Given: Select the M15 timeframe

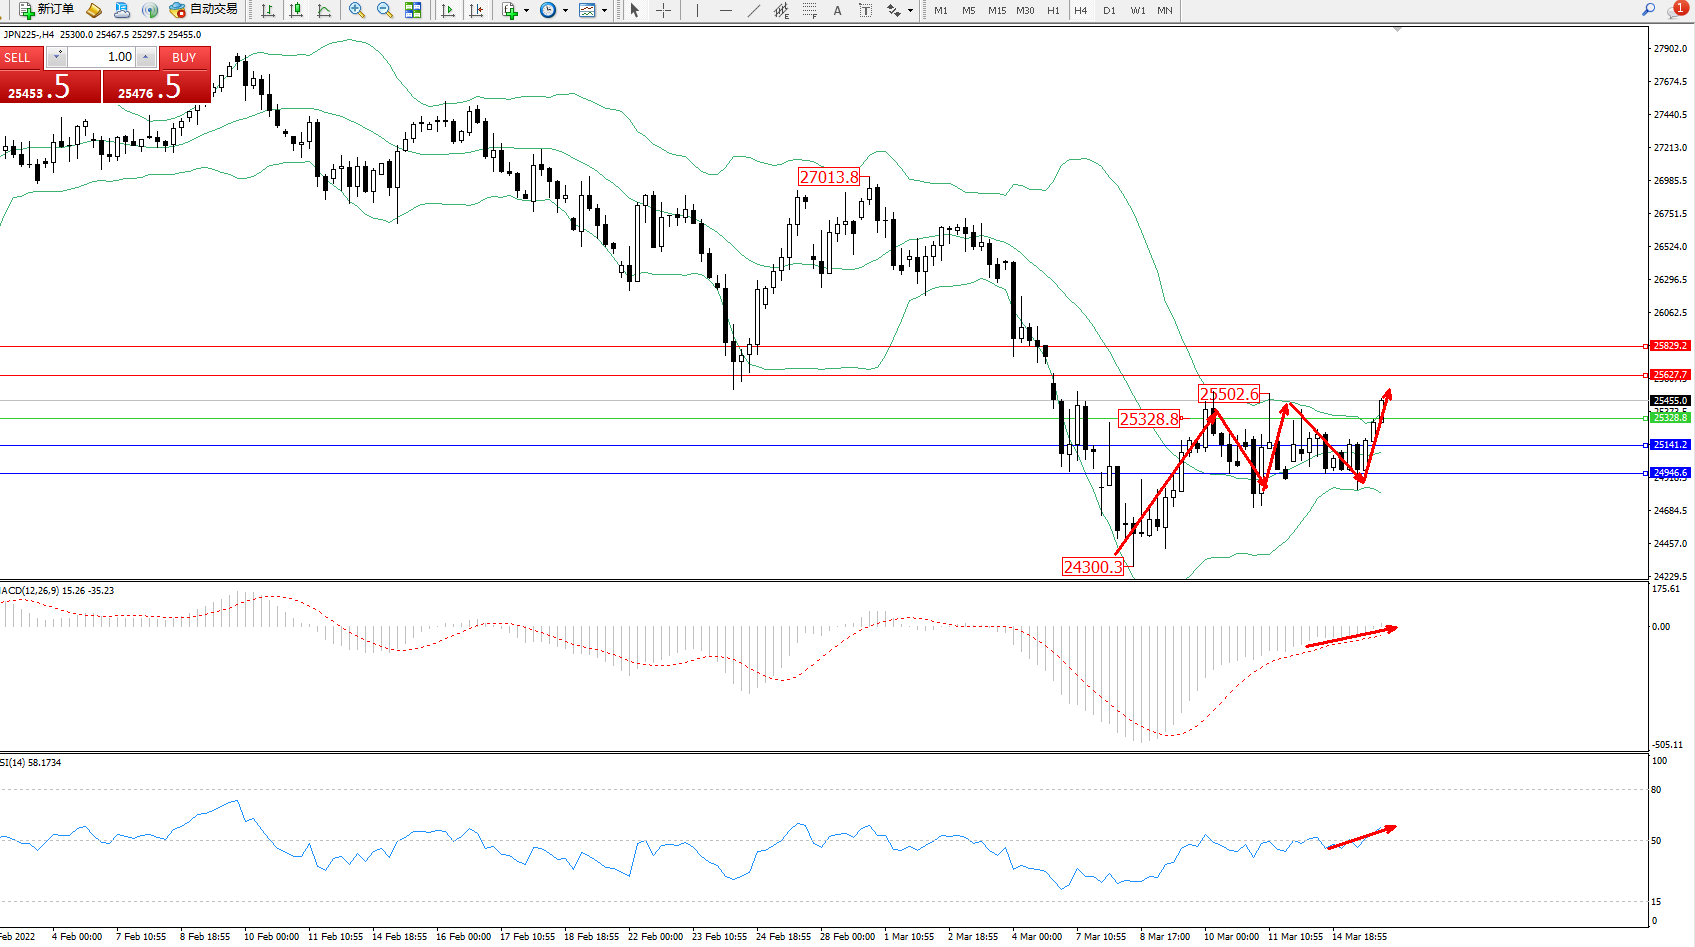Looking at the screenshot, I should pos(997,10).
